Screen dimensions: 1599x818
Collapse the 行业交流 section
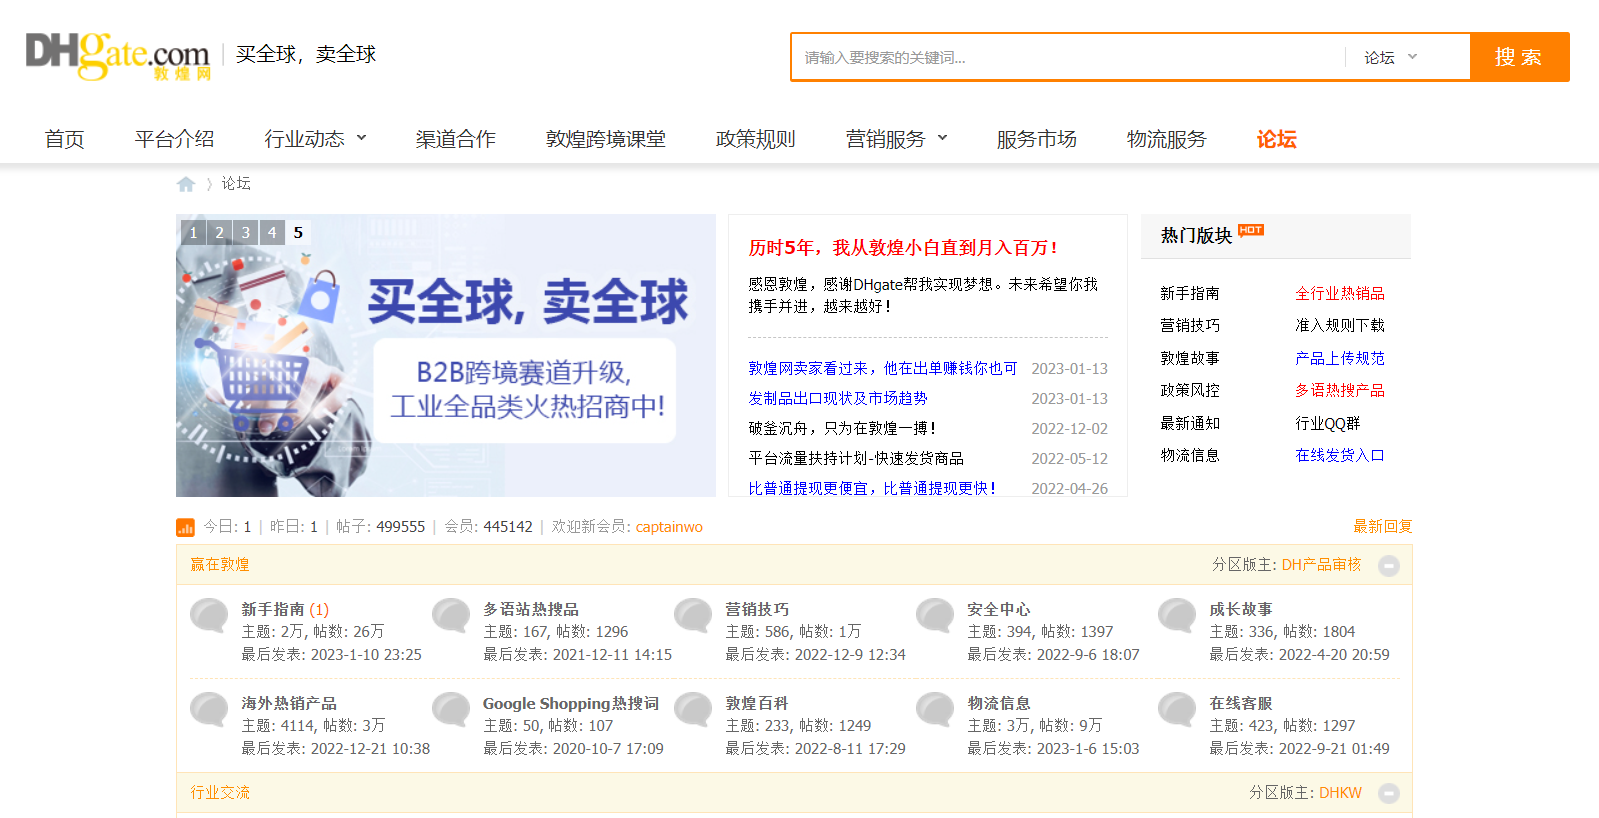(1388, 794)
